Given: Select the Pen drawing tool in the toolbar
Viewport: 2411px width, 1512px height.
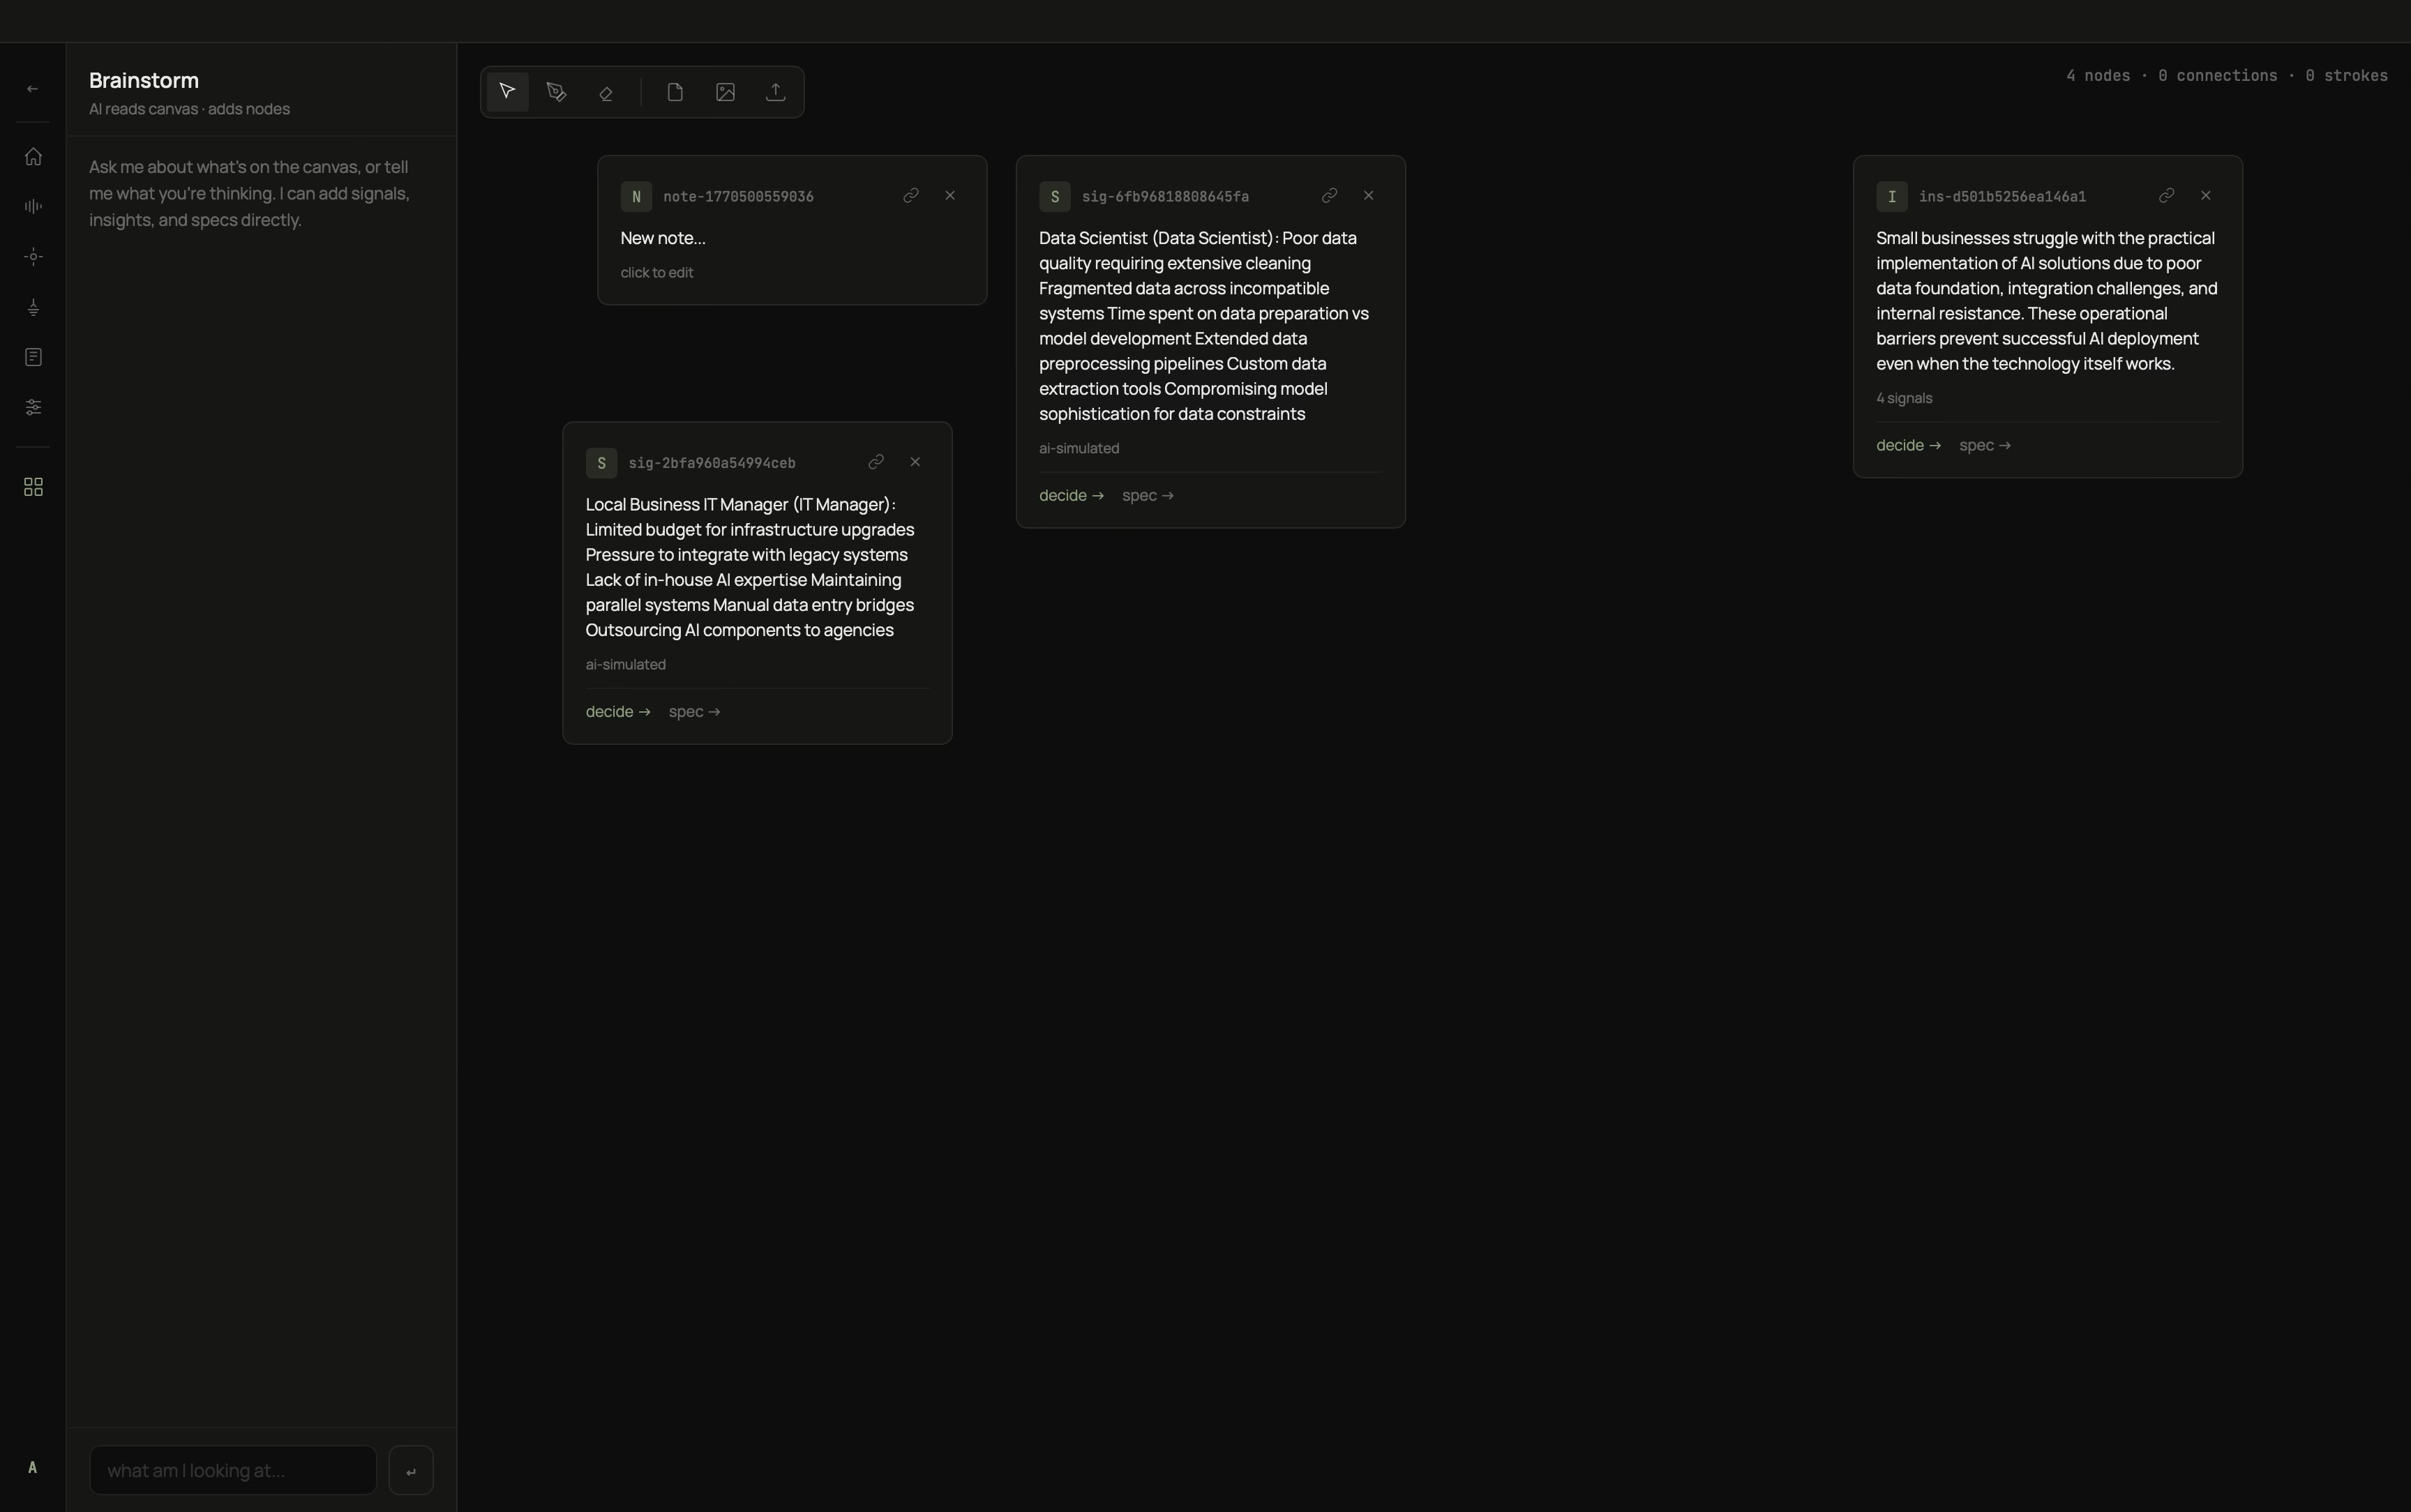Looking at the screenshot, I should 556,91.
